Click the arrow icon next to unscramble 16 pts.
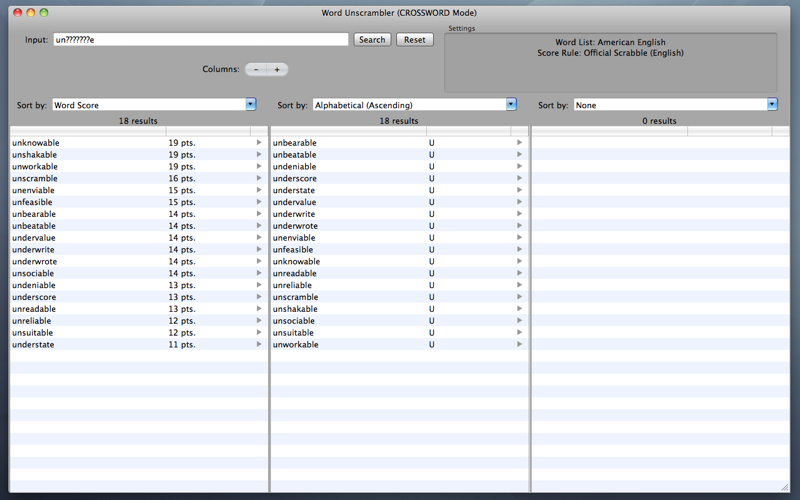 (x=259, y=178)
